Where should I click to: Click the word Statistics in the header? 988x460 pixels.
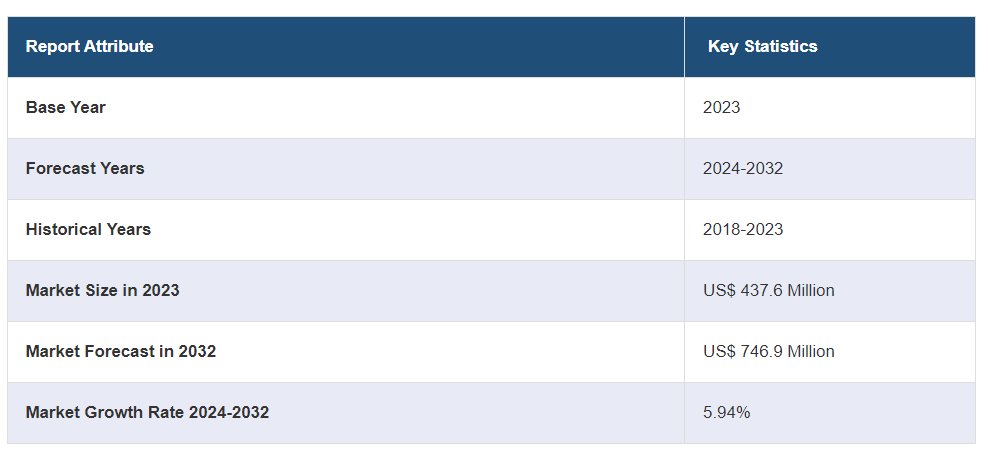point(781,46)
